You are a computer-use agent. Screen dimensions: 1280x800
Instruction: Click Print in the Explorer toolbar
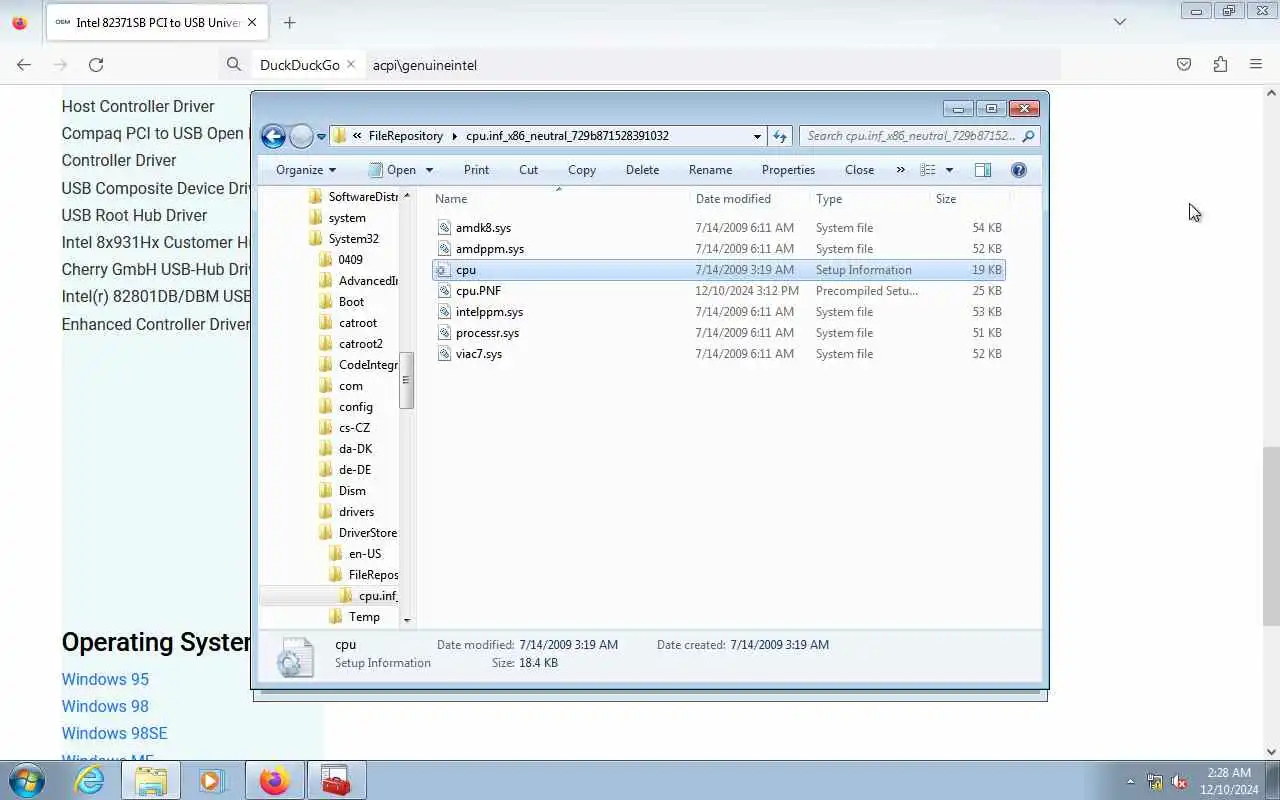tap(476, 170)
